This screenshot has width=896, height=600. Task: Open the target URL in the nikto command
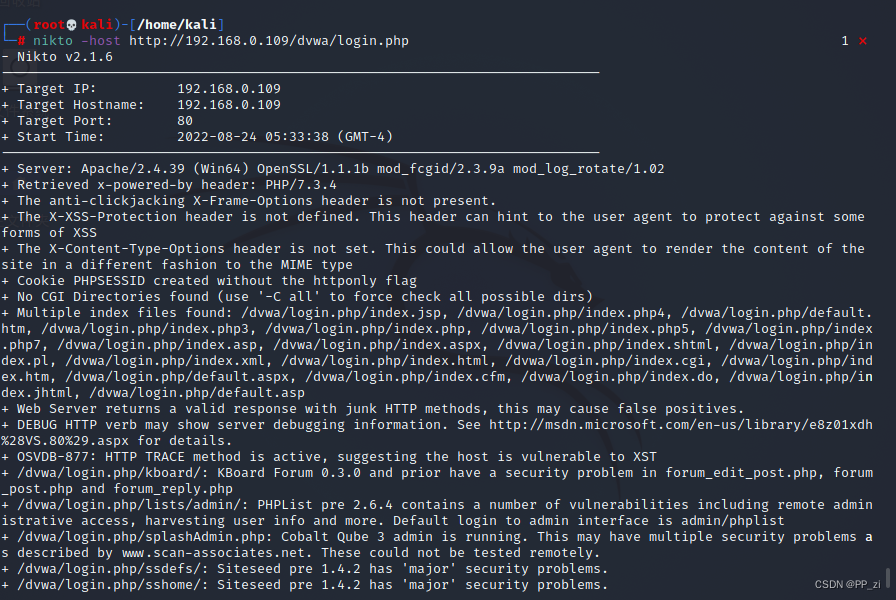point(268,41)
